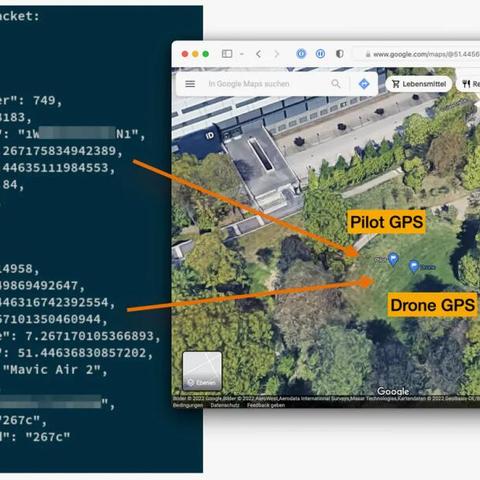
Task: Go back with the browser back arrow
Action: 259,54
